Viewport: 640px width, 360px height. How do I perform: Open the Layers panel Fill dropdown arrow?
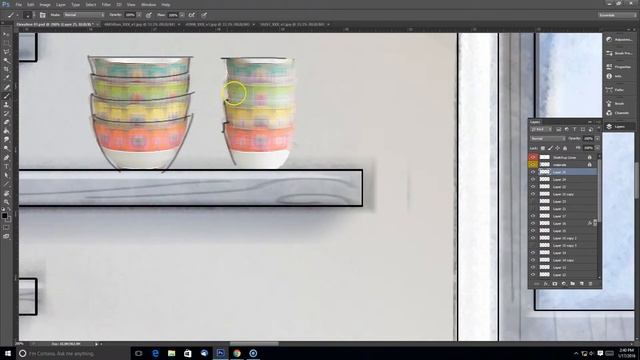click(597, 148)
